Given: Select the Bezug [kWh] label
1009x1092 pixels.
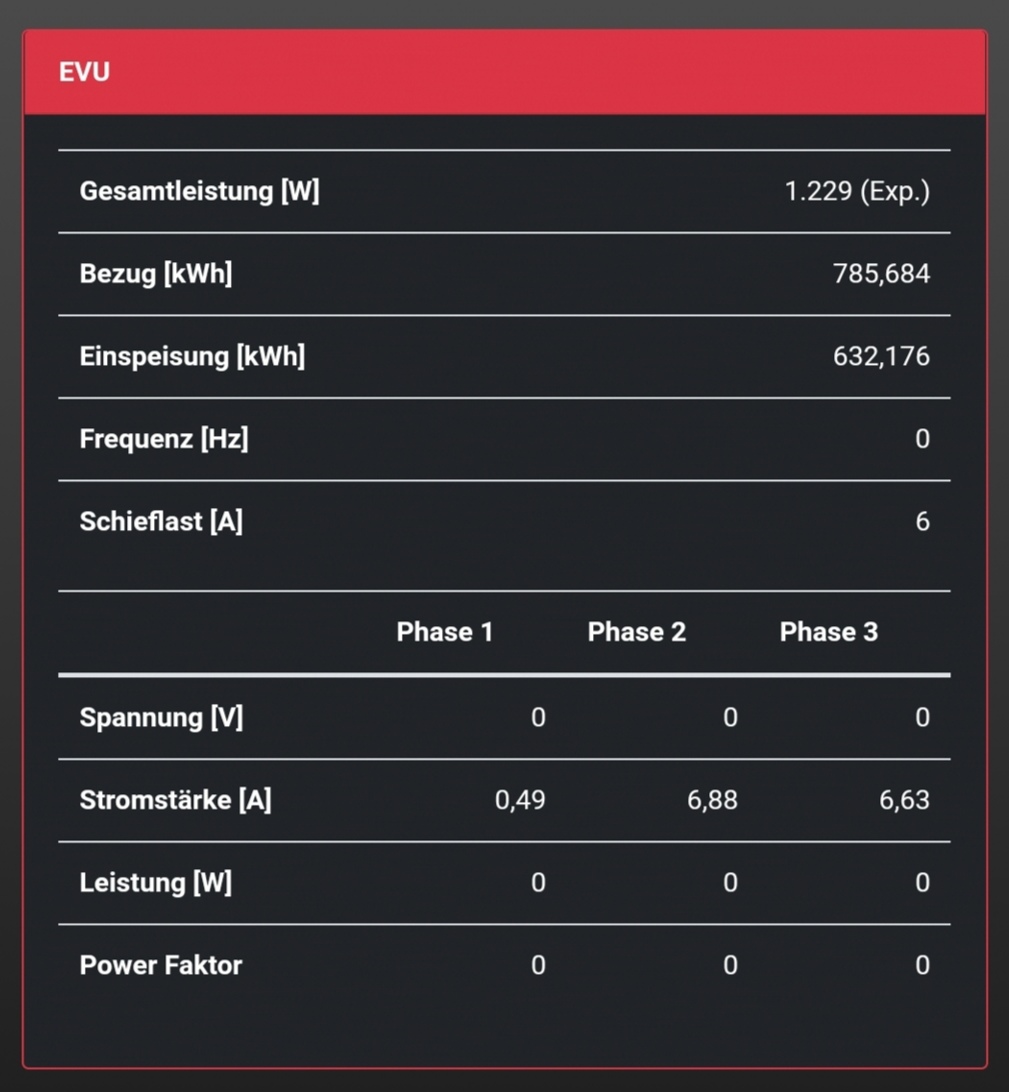Looking at the screenshot, I should click(x=156, y=274).
